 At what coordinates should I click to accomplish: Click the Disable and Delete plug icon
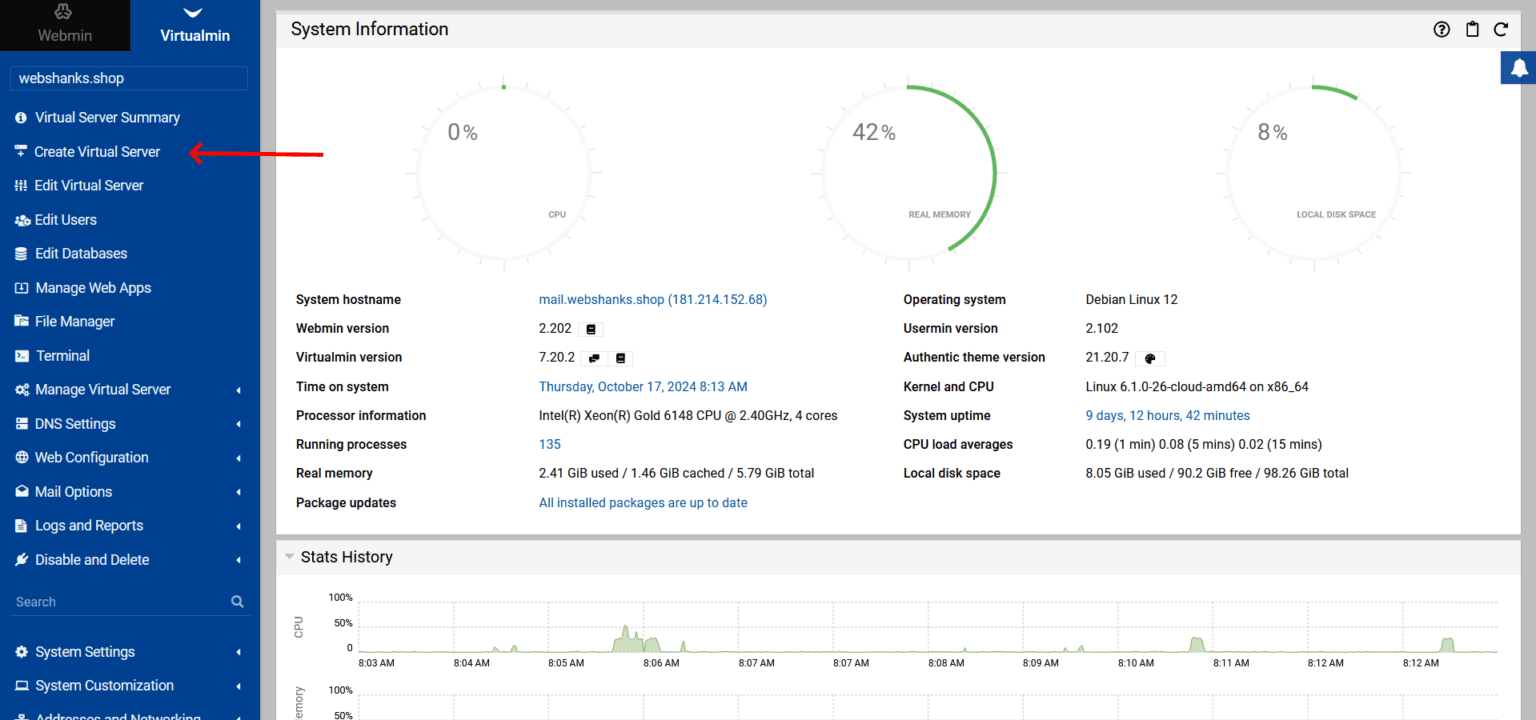(x=21, y=559)
